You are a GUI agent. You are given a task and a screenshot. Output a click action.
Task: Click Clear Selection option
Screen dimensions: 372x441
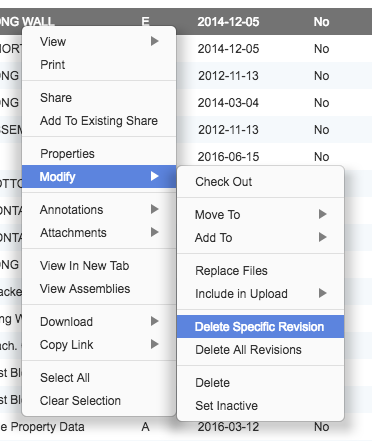(x=99, y=400)
